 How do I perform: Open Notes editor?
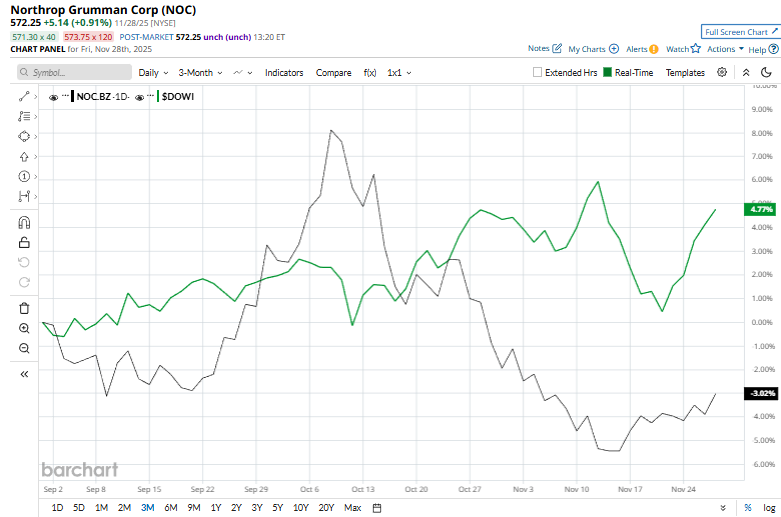(545, 48)
